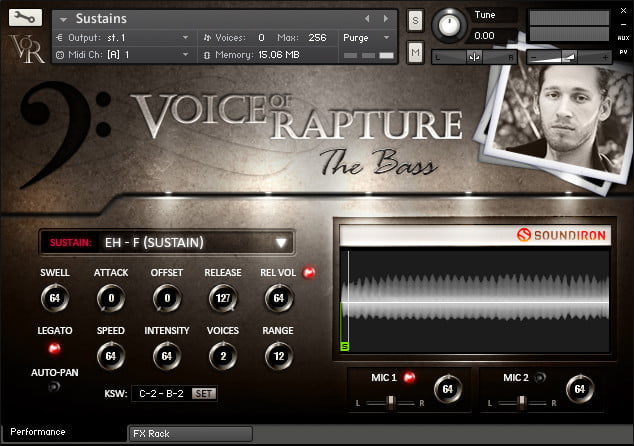Click the MIC 1 volume knob
The width and height of the screenshot is (634, 446).
448,389
